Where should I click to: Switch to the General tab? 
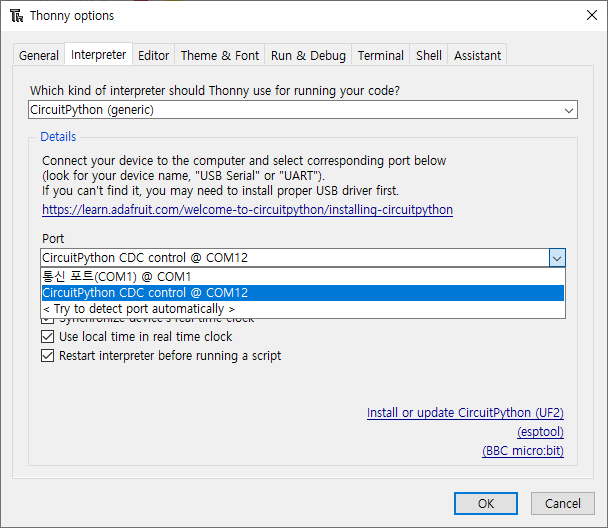tap(39, 55)
